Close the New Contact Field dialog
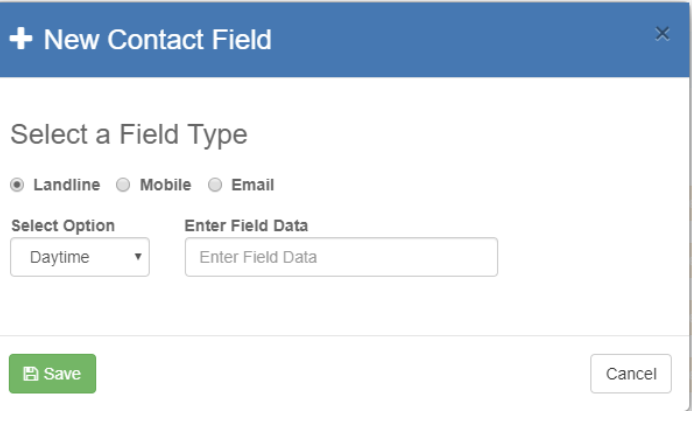692x432 pixels. click(662, 34)
